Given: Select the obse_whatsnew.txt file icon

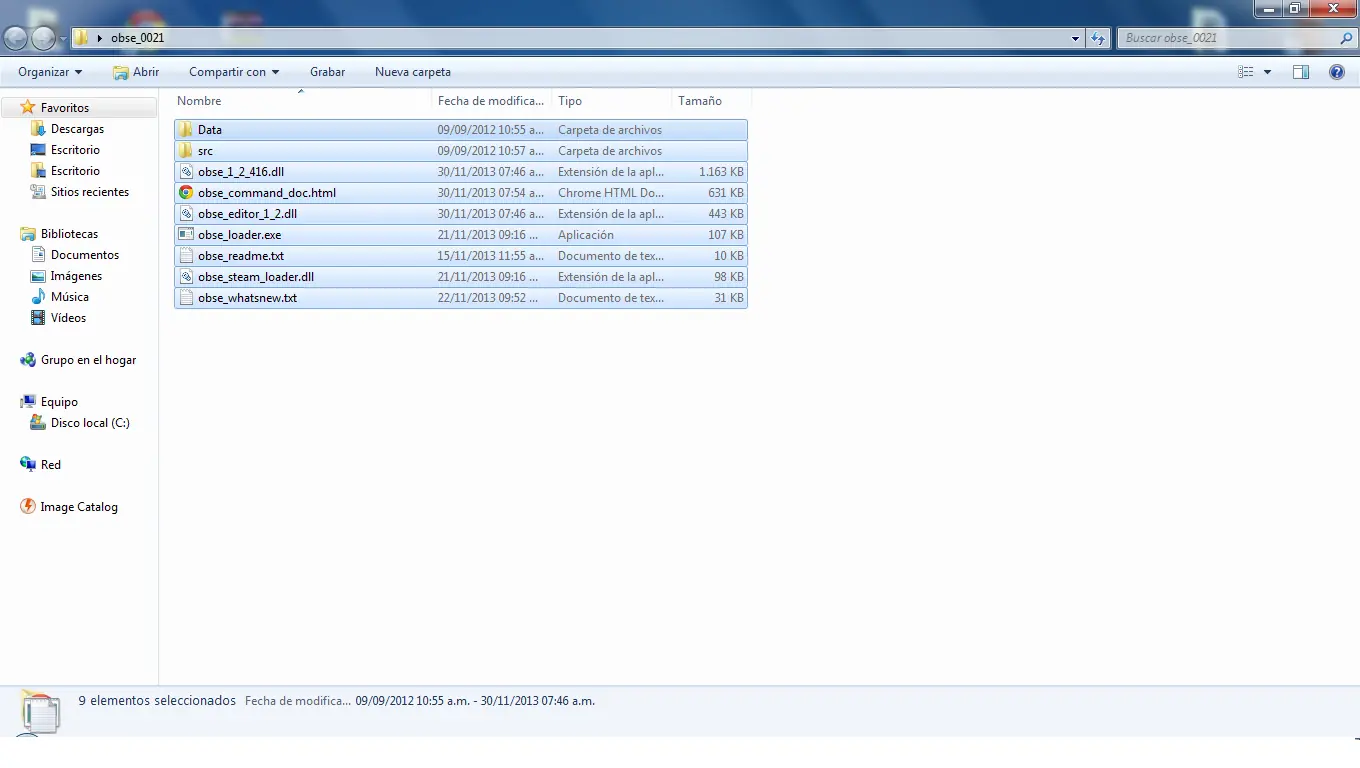Looking at the screenshot, I should point(186,298).
